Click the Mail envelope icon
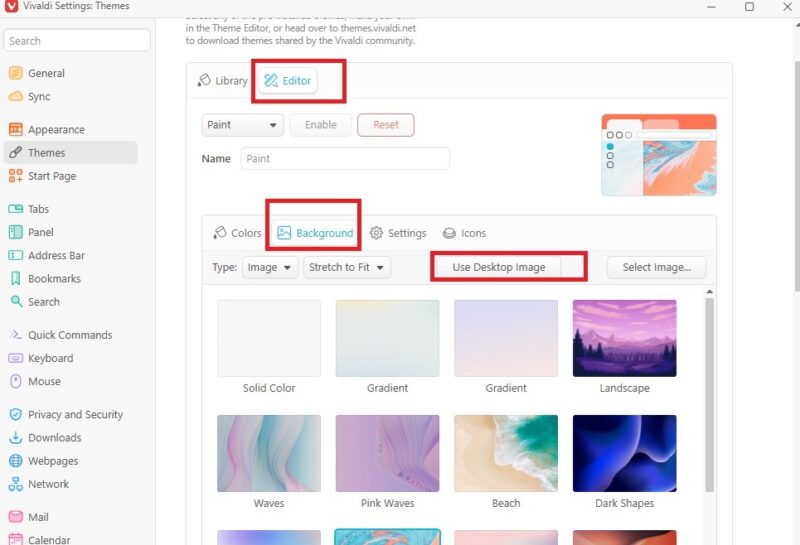 pyautogui.click(x=15, y=517)
